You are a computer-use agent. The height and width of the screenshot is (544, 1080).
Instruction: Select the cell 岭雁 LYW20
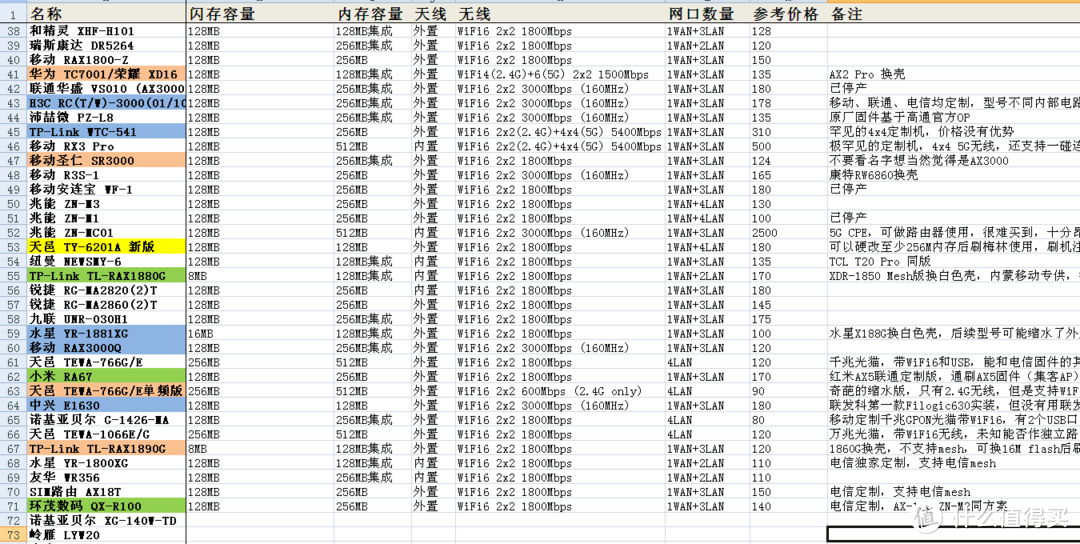106,535
